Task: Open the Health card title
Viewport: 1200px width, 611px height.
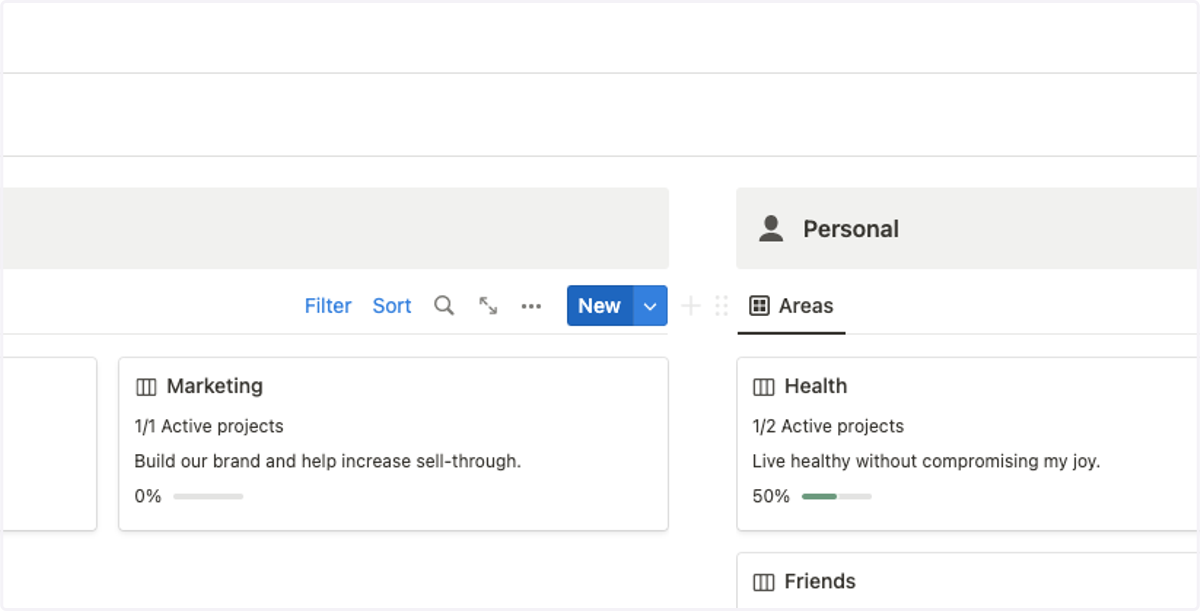Action: click(816, 386)
